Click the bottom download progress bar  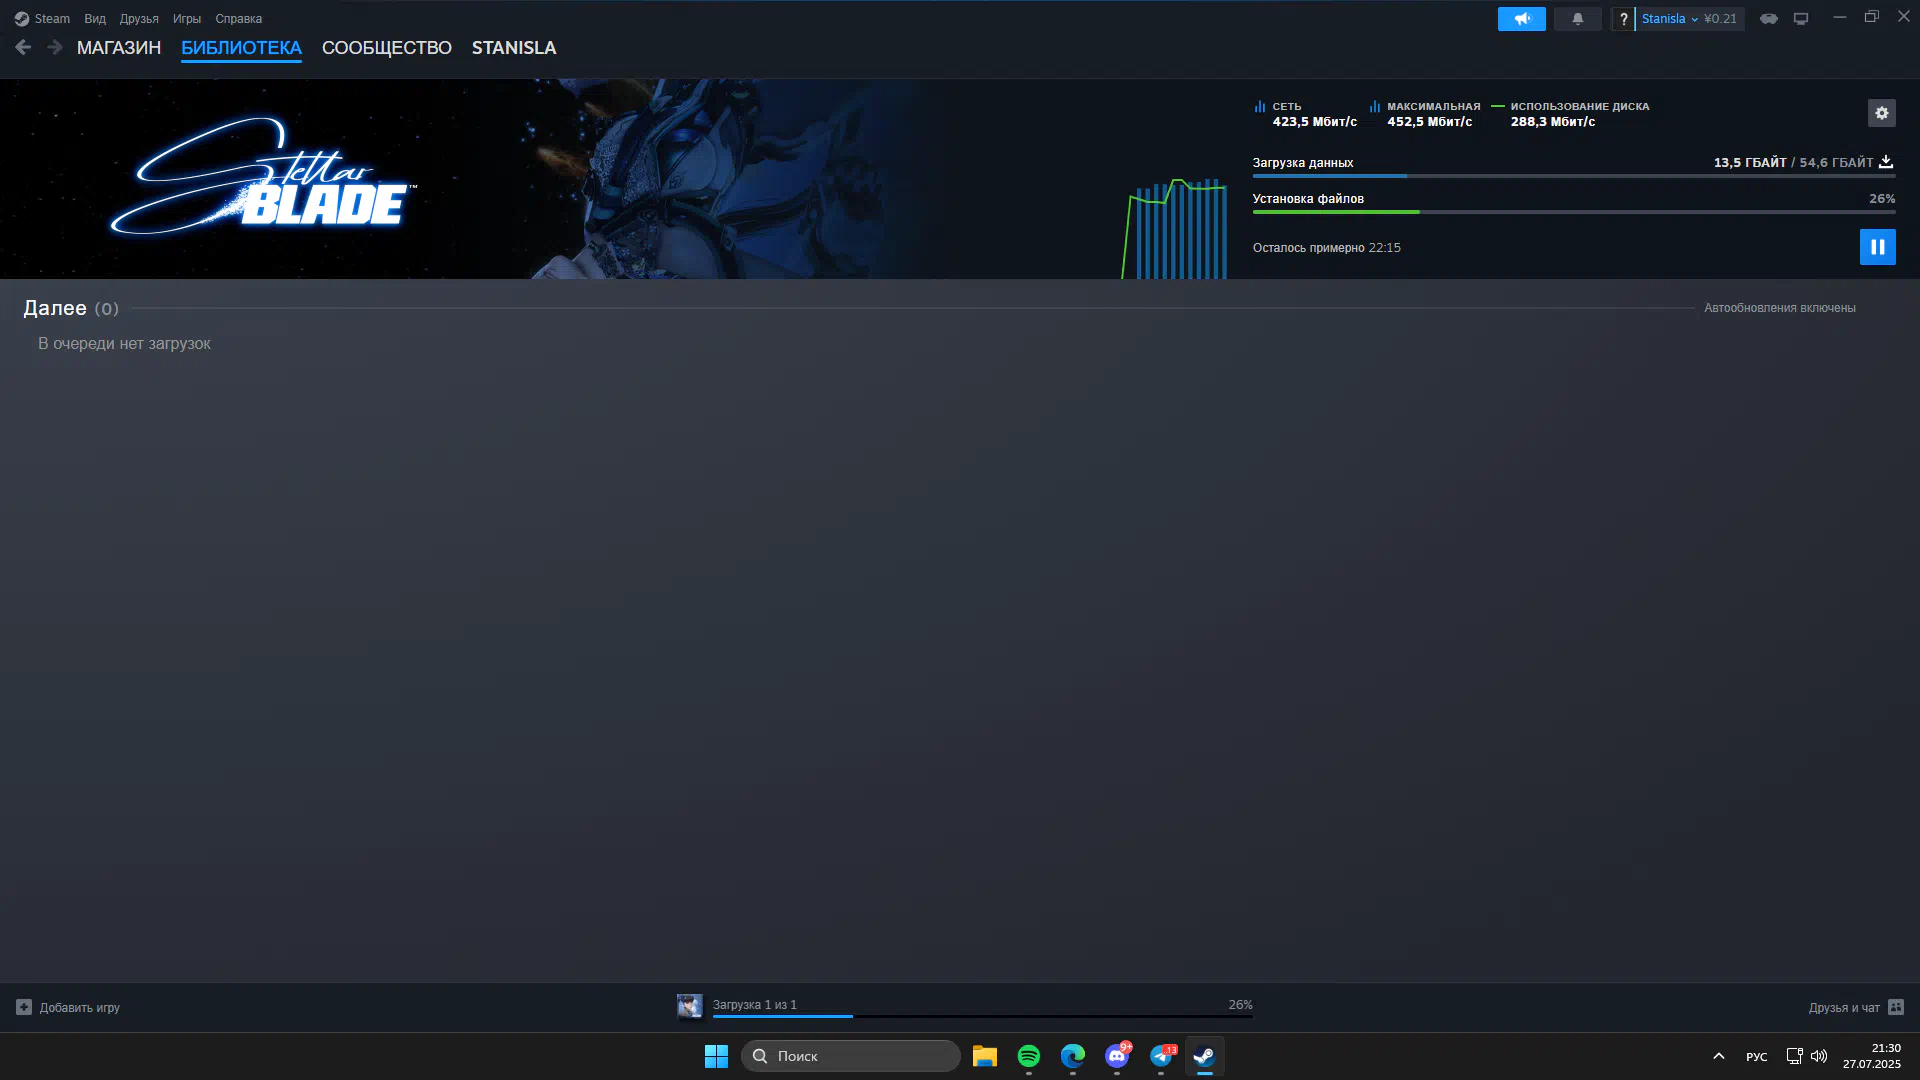coord(982,1016)
